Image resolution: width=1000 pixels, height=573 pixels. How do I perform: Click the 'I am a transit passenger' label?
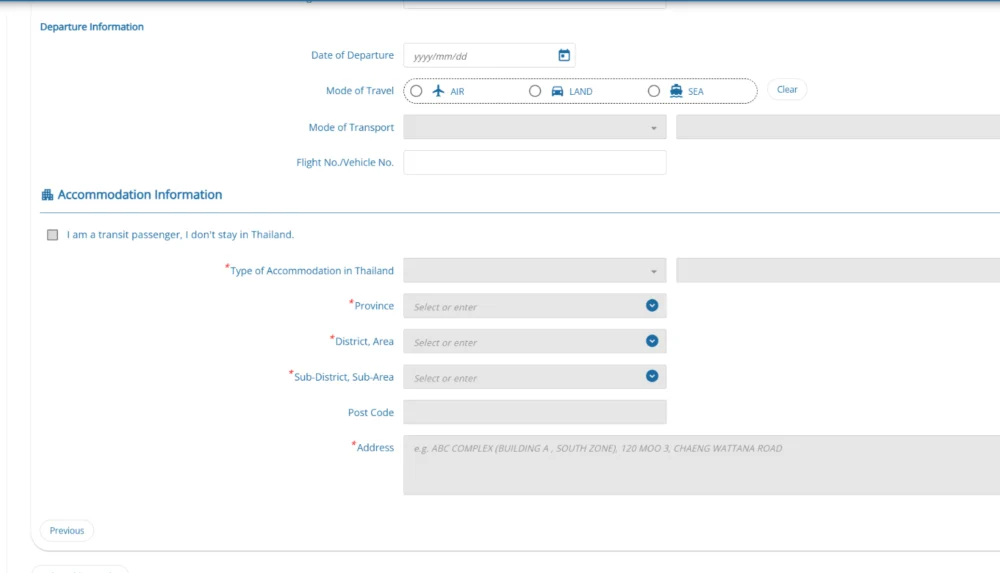point(180,235)
